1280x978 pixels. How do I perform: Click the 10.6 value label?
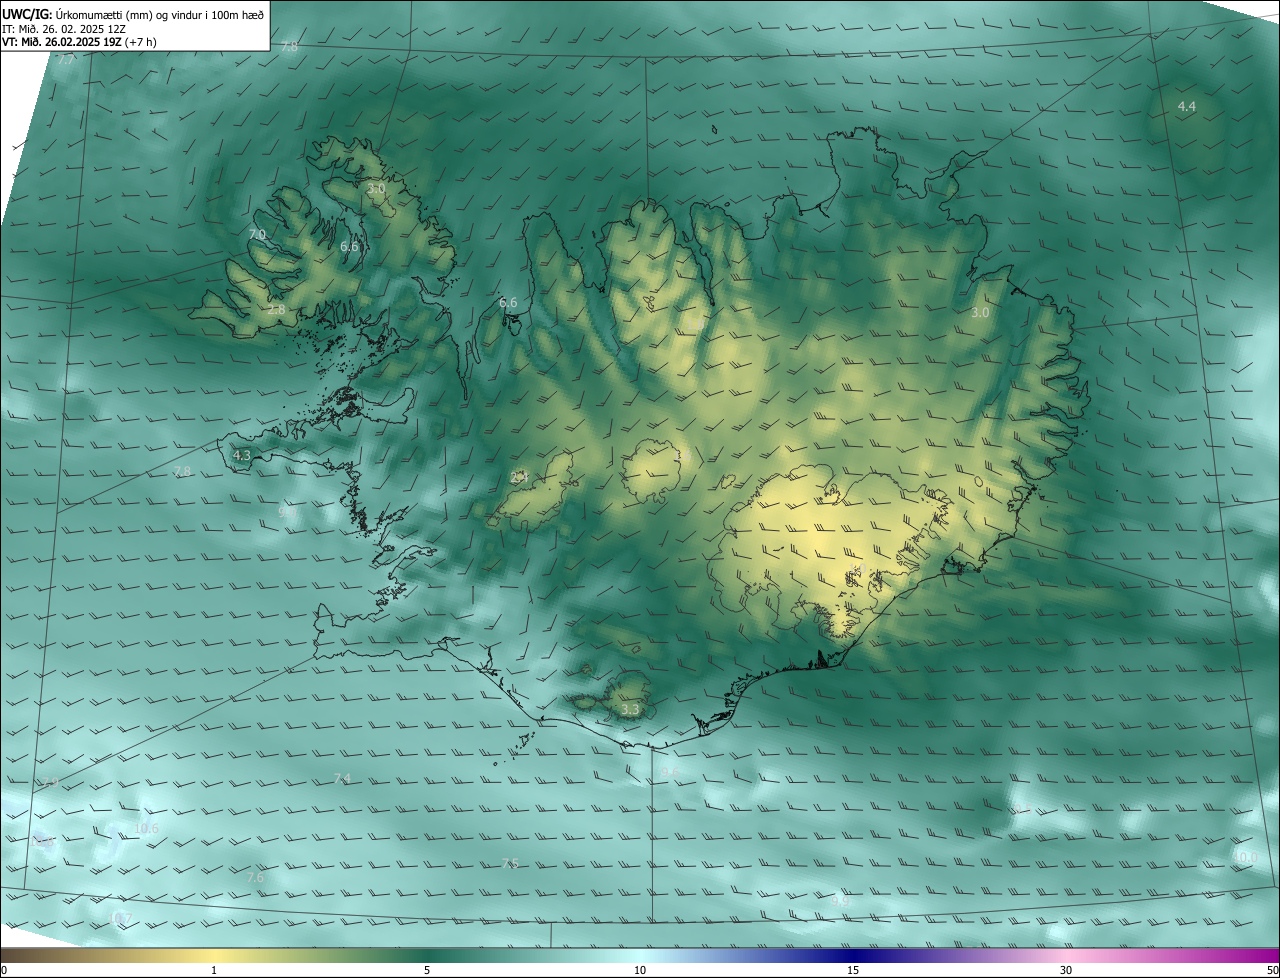[x=146, y=828]
